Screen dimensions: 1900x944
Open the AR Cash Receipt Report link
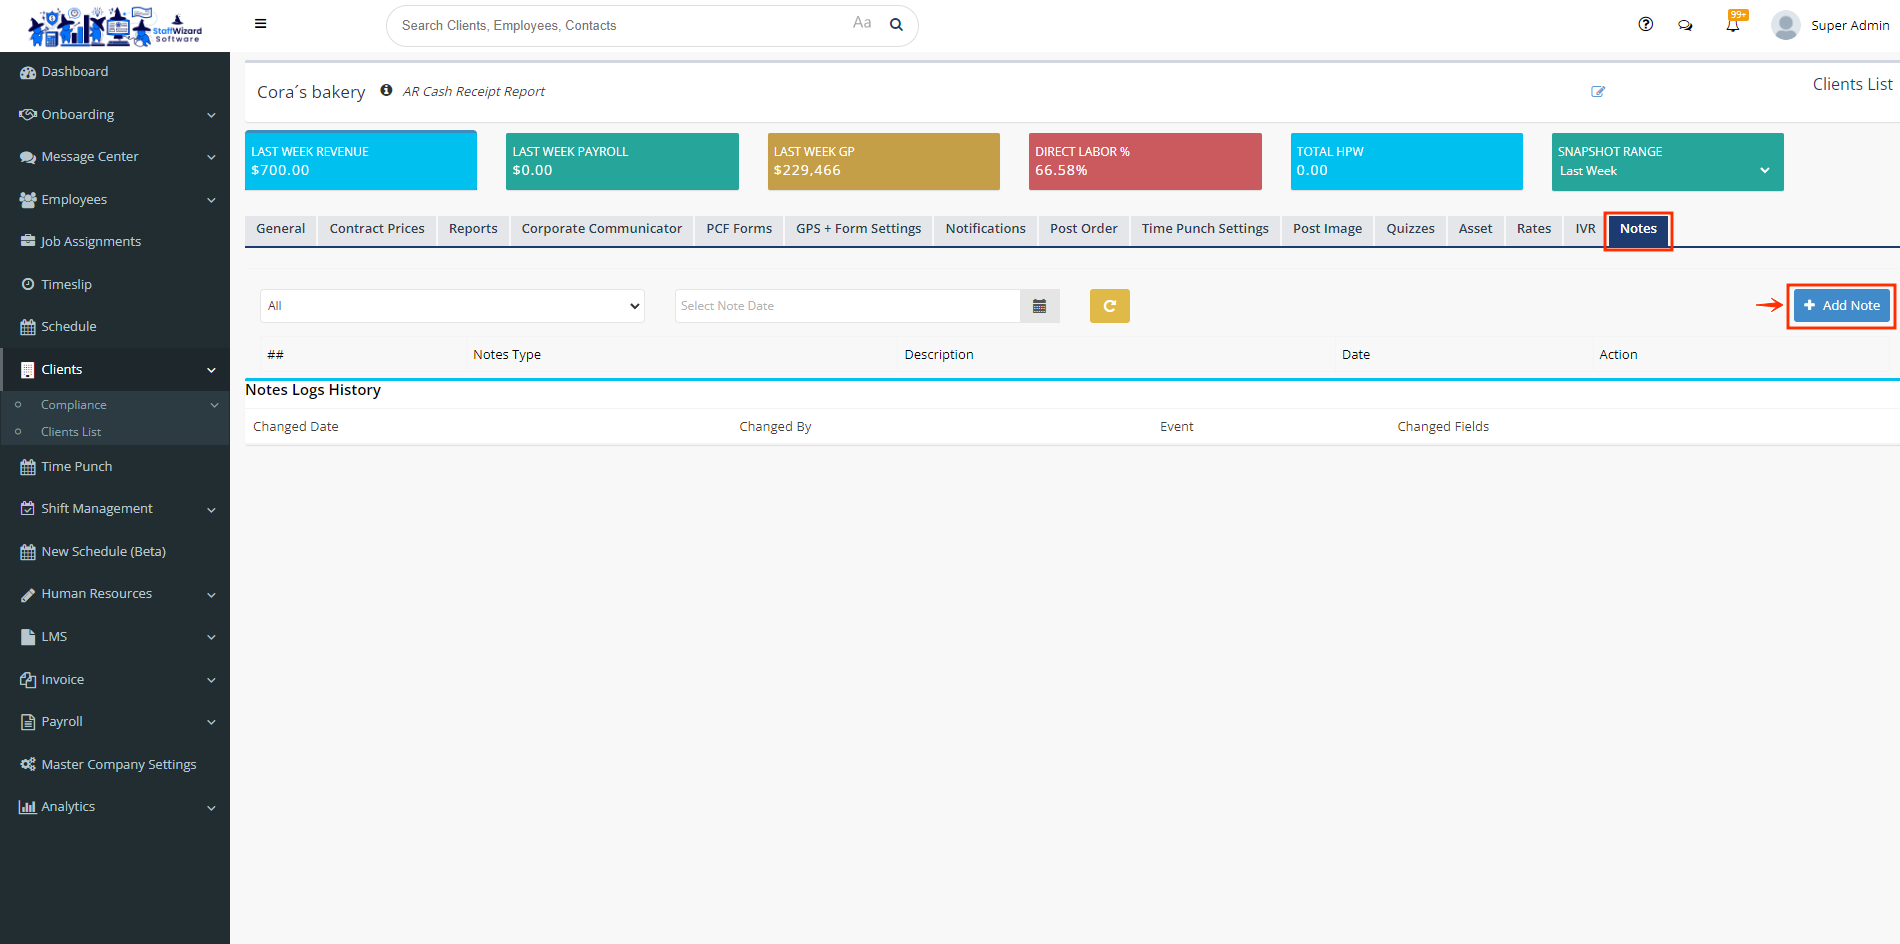coord(474,91)
